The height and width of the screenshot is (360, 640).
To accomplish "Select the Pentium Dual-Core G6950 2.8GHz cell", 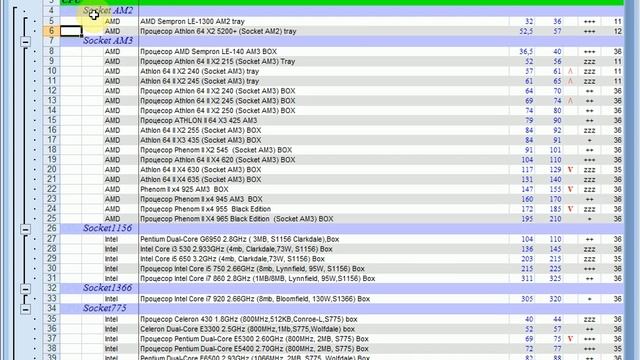I will point(324,239).
